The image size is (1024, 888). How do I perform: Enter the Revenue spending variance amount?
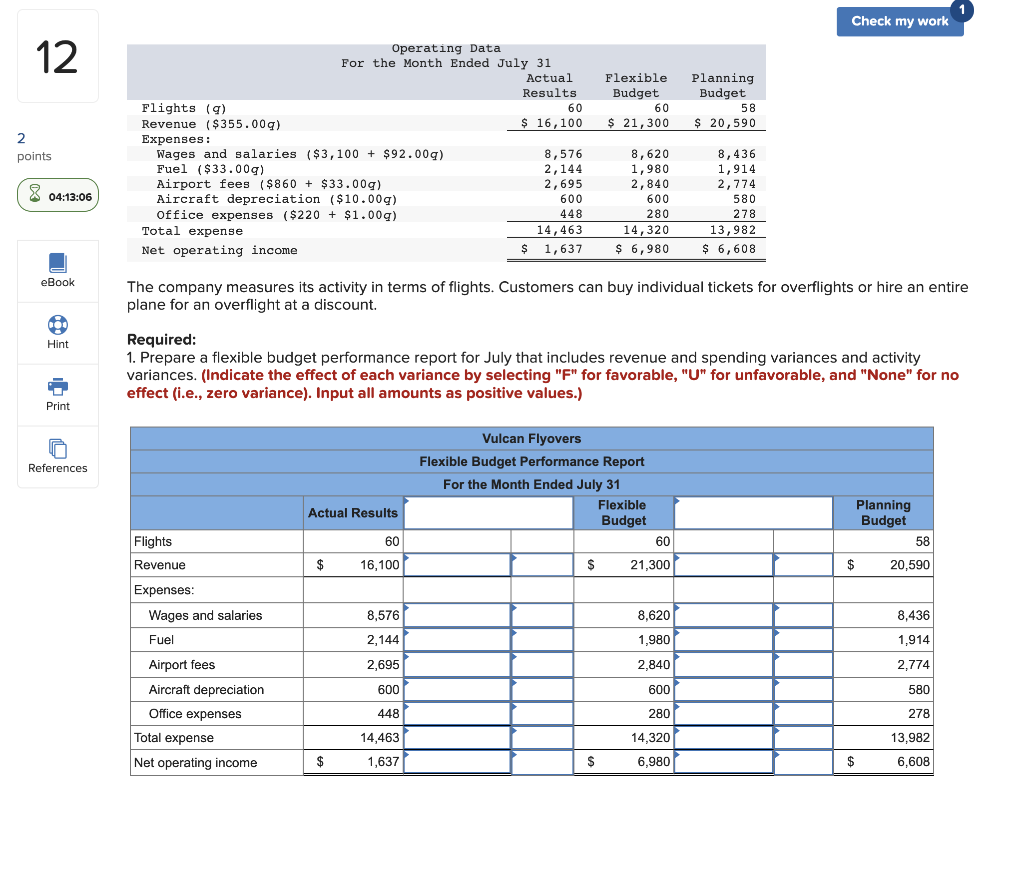pos(458,564)
